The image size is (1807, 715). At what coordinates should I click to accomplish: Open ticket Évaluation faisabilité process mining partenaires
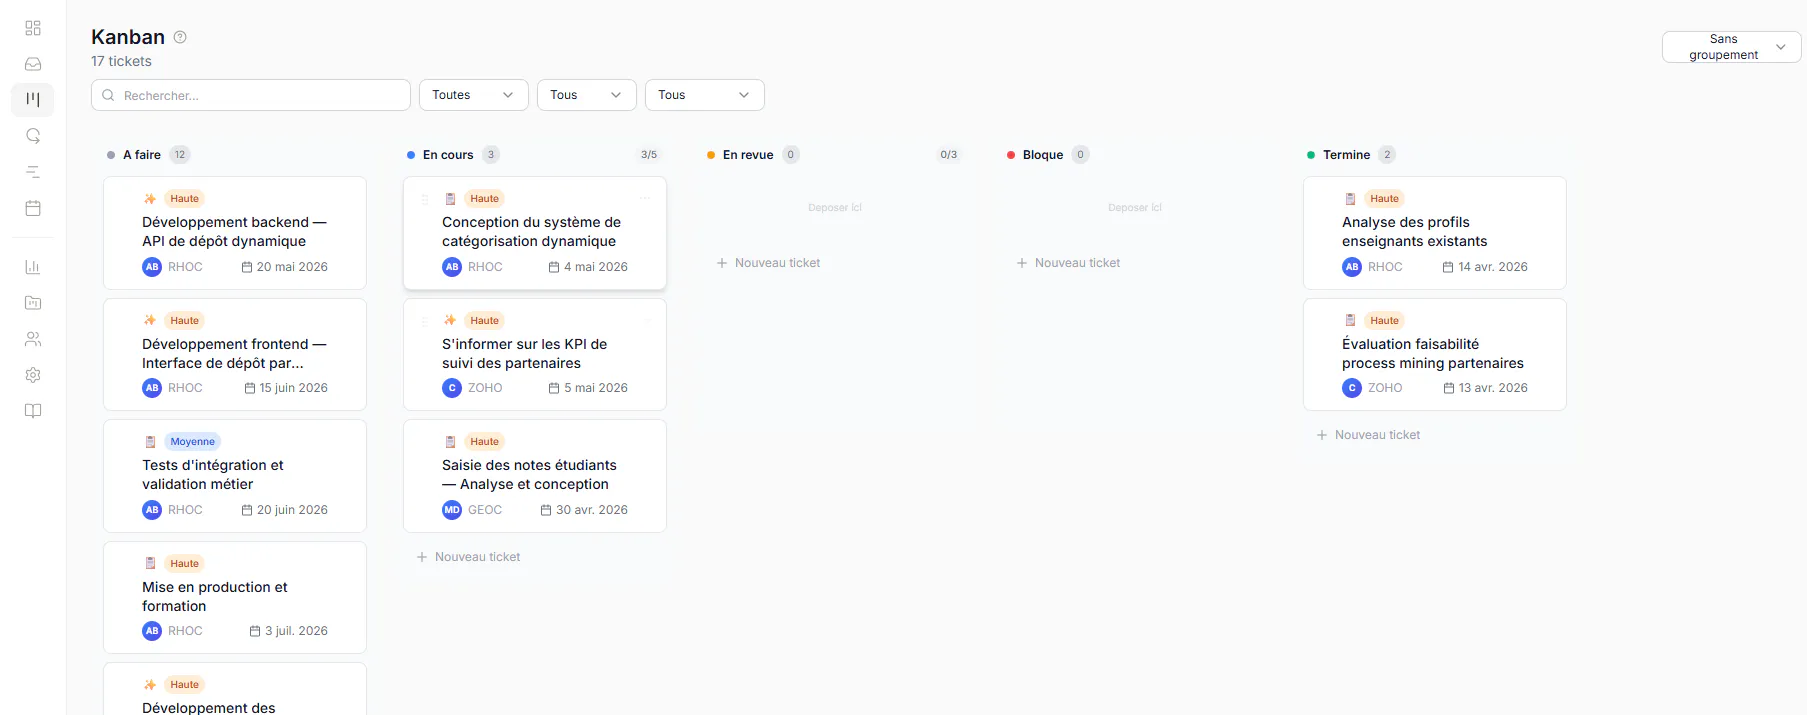point(1433,354)
